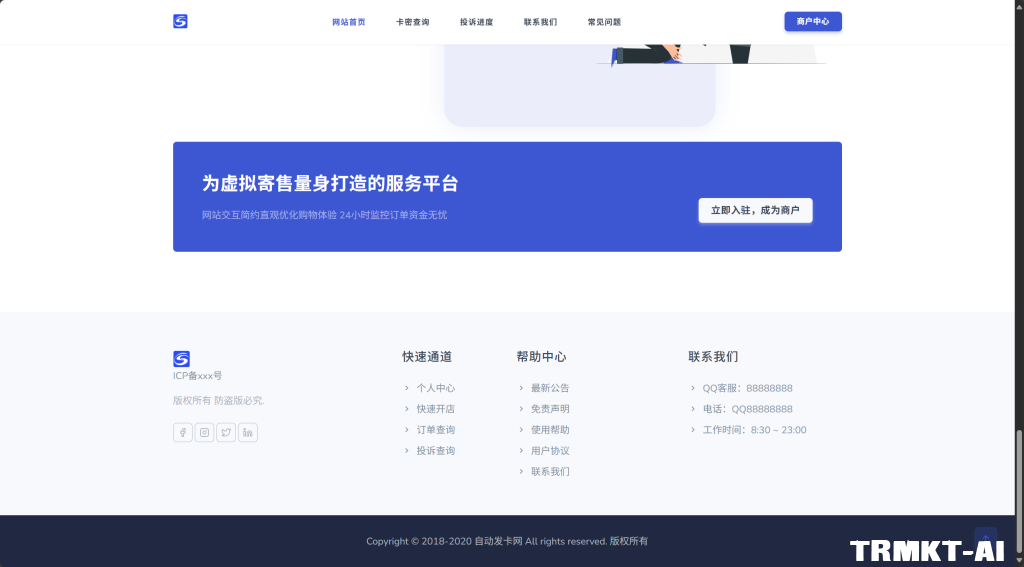Click the banner heading 为虚拟寄售量身打造的服务平台

point(330,184)
